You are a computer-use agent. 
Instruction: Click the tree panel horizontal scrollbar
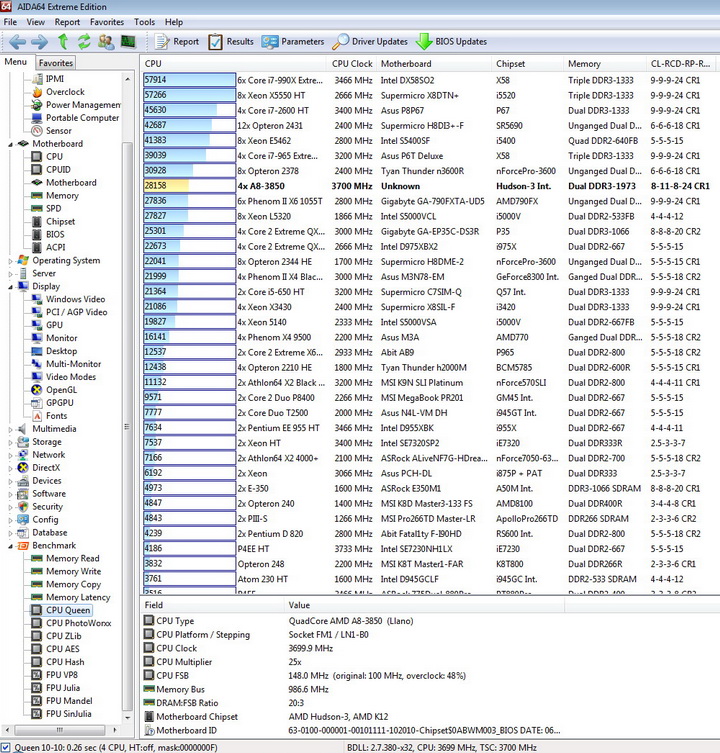click(x=60, y=730)
